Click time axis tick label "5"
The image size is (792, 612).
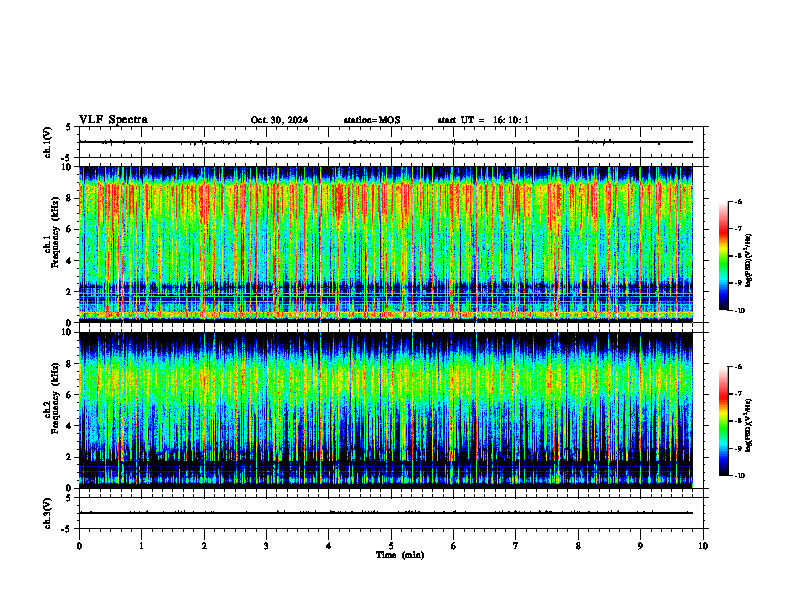(x=391, y=546)
